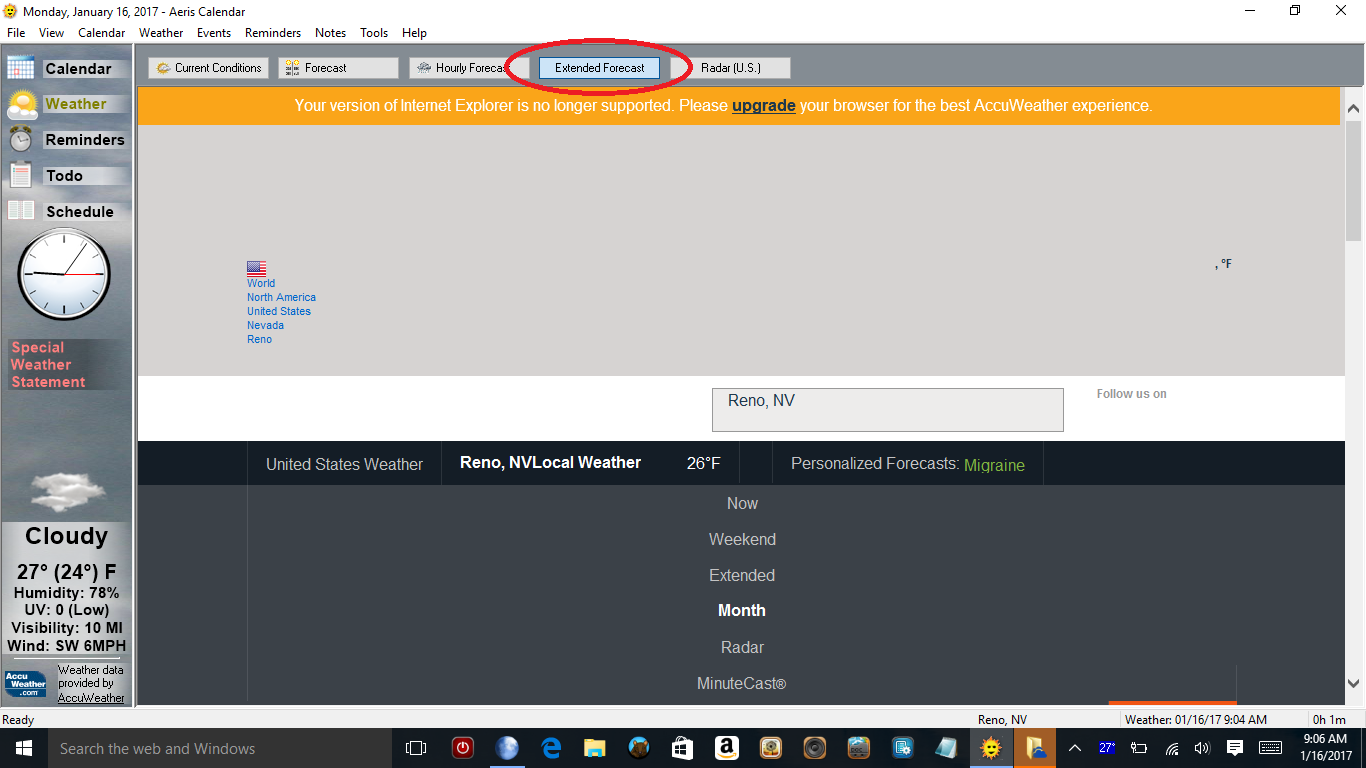Image resolution: width=1366 pixels, height=768 pixels.
Task: Open the File menu
Action: pos(16,33)
